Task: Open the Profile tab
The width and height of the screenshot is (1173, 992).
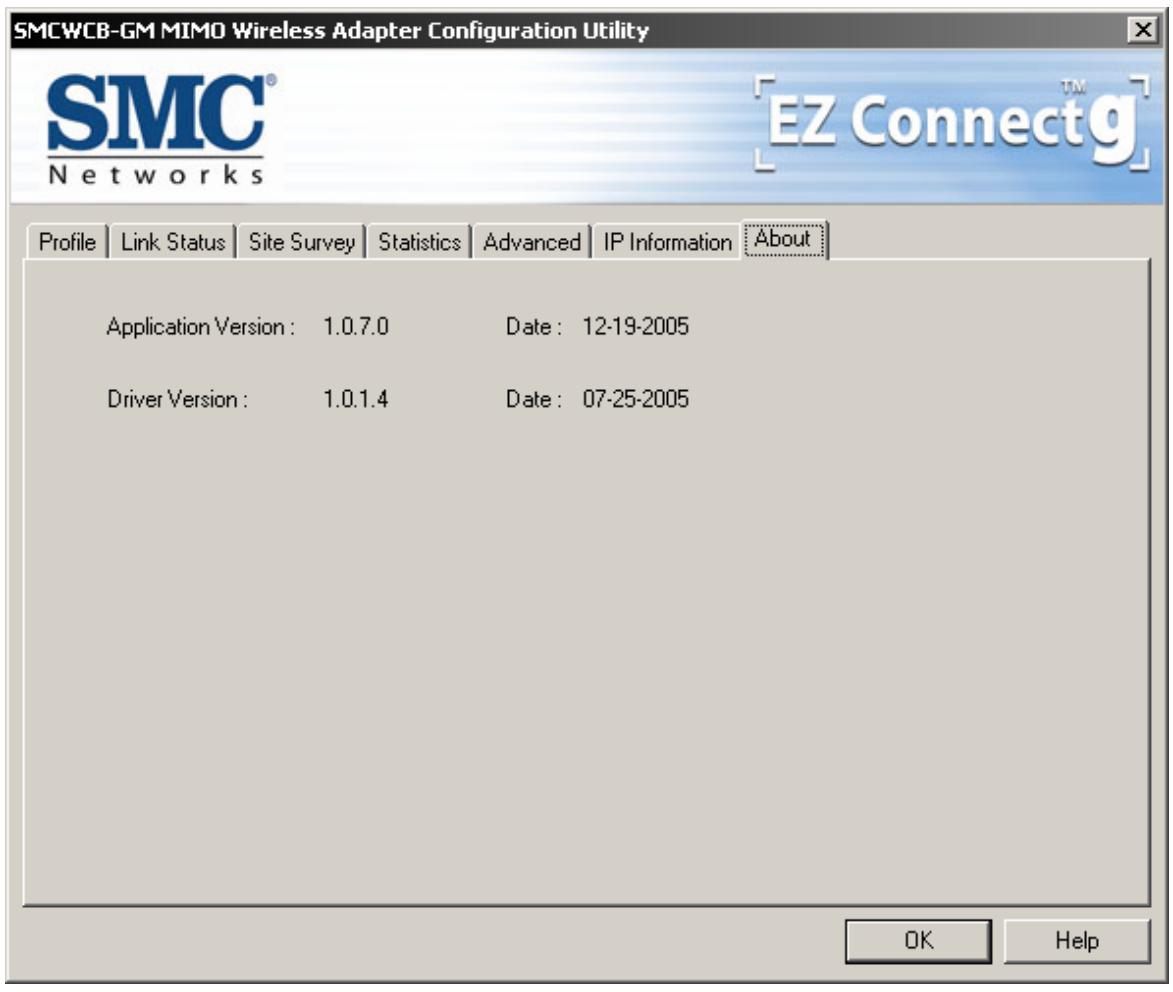Action: point(67,242)
